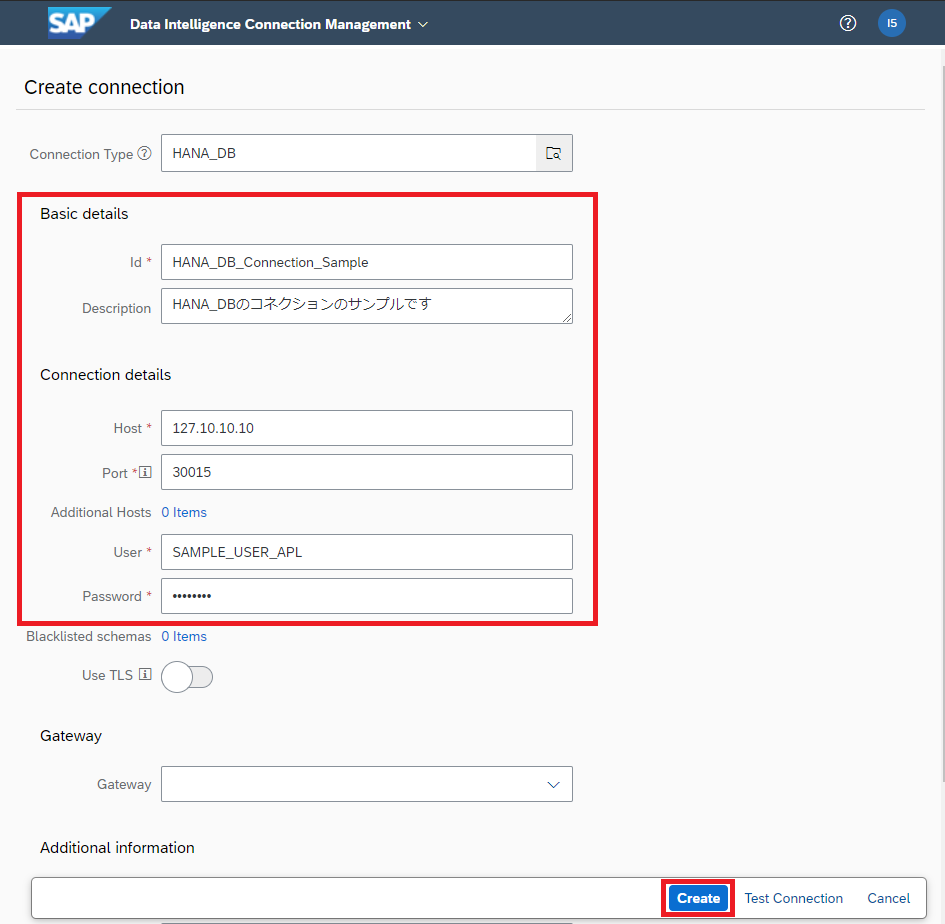Open the Connection Type value help browser
The height and width of the screenshot is (924, 945).
pyautogui.click(x=554, y=153)
